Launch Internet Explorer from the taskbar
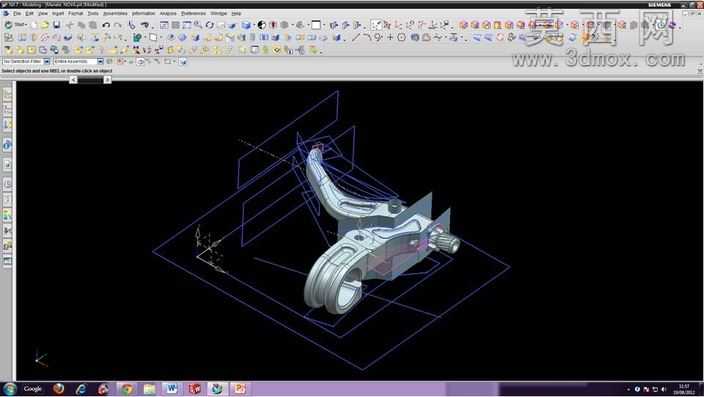This screenshot has width=704, height=397. pyautogui.click(x=81, y=389)
